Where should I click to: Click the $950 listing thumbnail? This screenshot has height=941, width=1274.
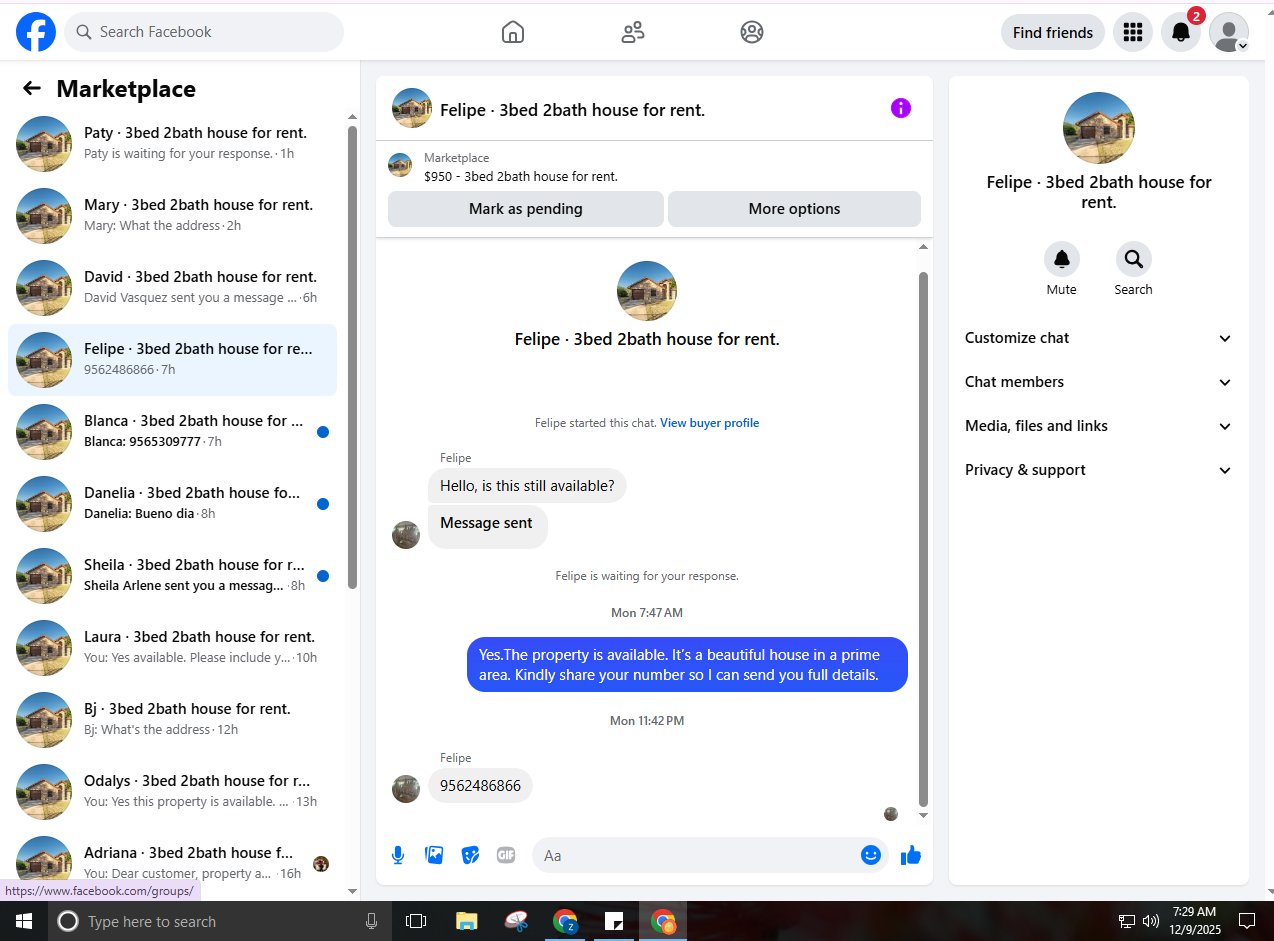pyautogui.click(x=400, y=165)
